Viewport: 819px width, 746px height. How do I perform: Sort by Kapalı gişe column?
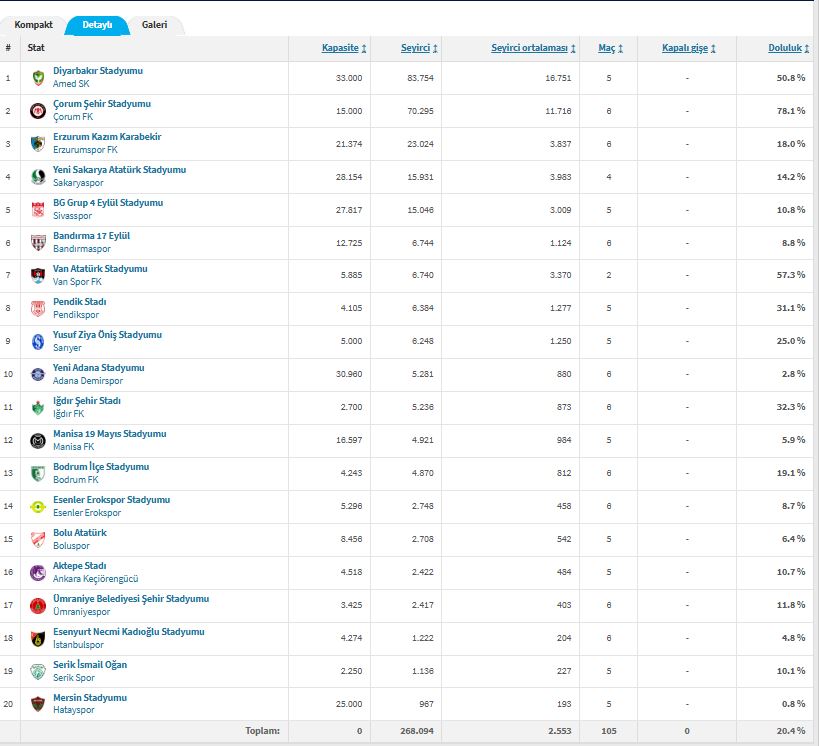pyautogui.click(x=688, y=48)
